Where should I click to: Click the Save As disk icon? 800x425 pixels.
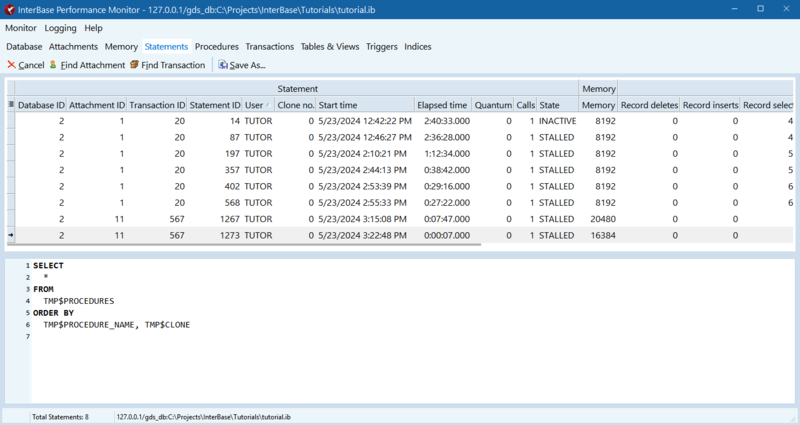point(223,65)
